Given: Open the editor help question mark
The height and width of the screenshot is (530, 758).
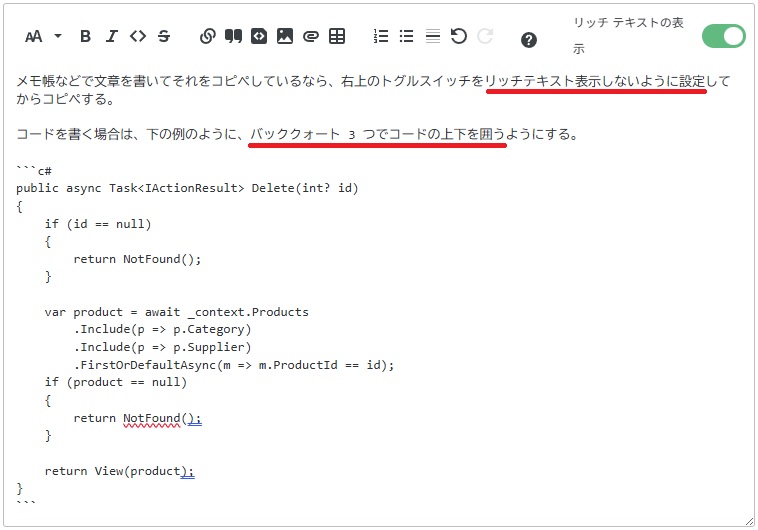Looking at the screenshot, I should [x=529, y=40].
